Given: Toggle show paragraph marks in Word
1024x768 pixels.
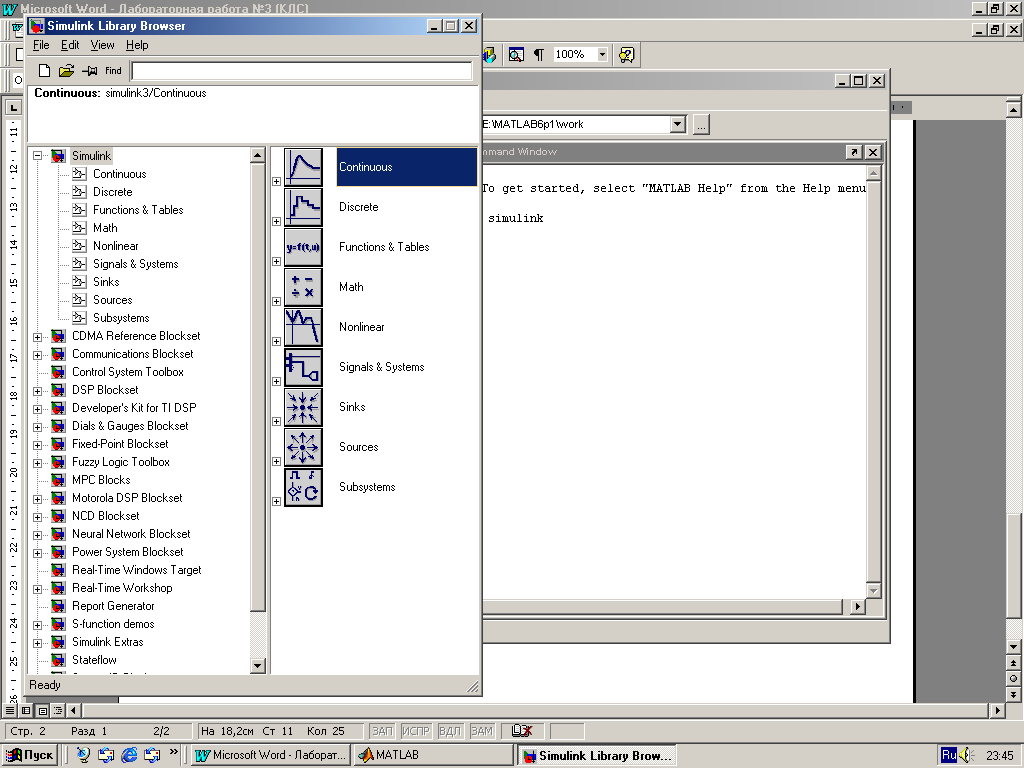Looking at the screenshot, I should [539, 55].
